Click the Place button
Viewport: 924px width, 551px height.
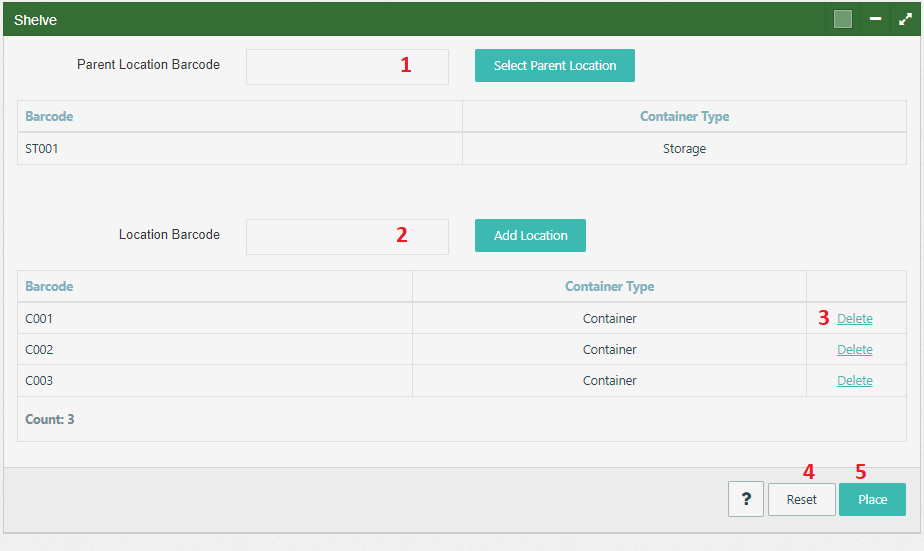(x=872, y=500)
